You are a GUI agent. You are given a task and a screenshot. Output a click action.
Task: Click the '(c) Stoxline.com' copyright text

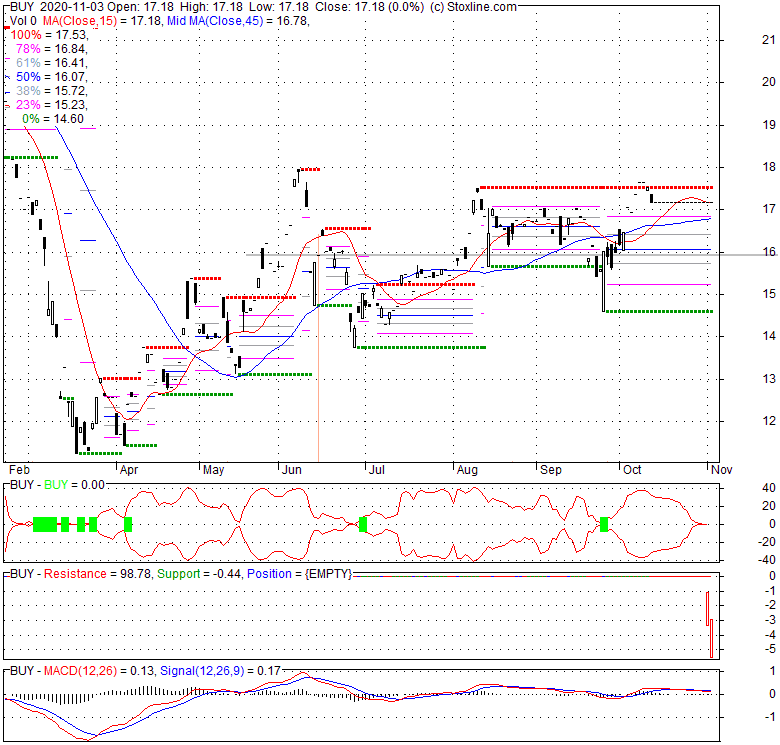tap(473, 7)
